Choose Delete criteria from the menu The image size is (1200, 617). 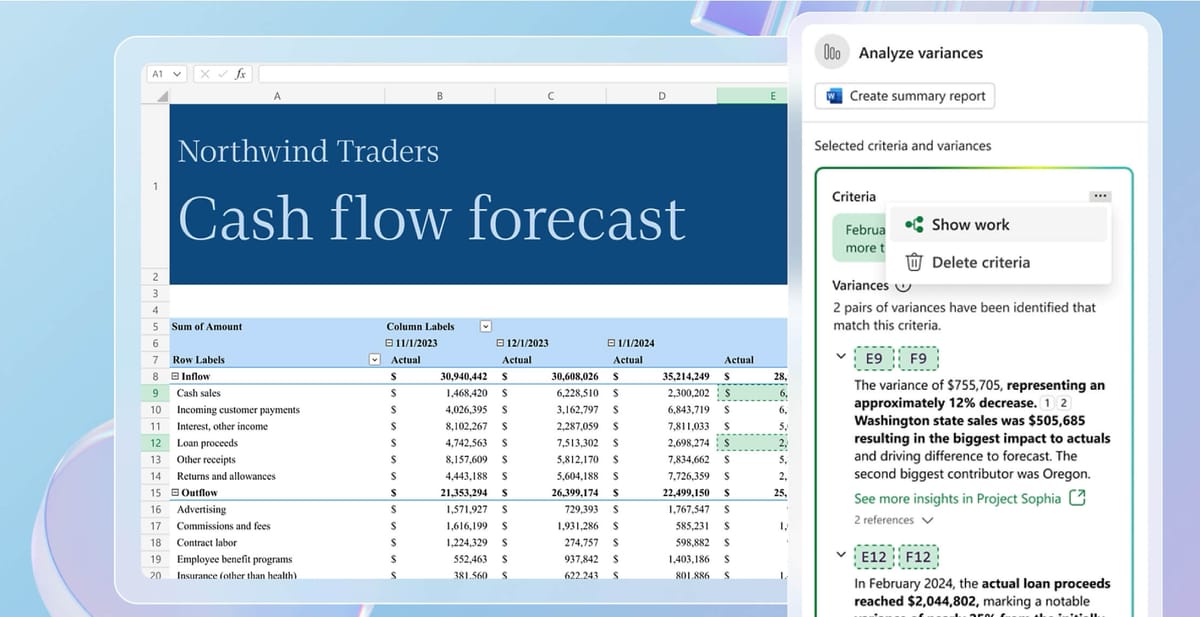tap(997, 262)
